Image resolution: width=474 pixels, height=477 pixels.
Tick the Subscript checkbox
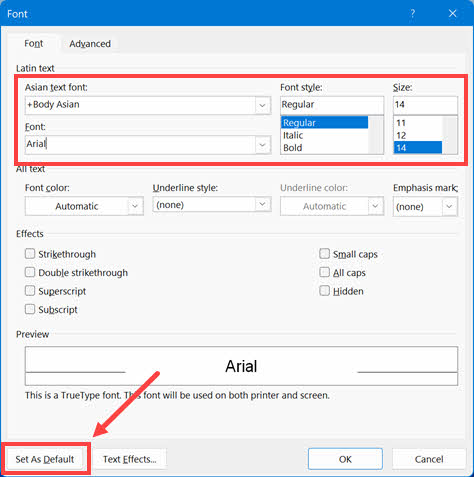[x=30, y=309]
